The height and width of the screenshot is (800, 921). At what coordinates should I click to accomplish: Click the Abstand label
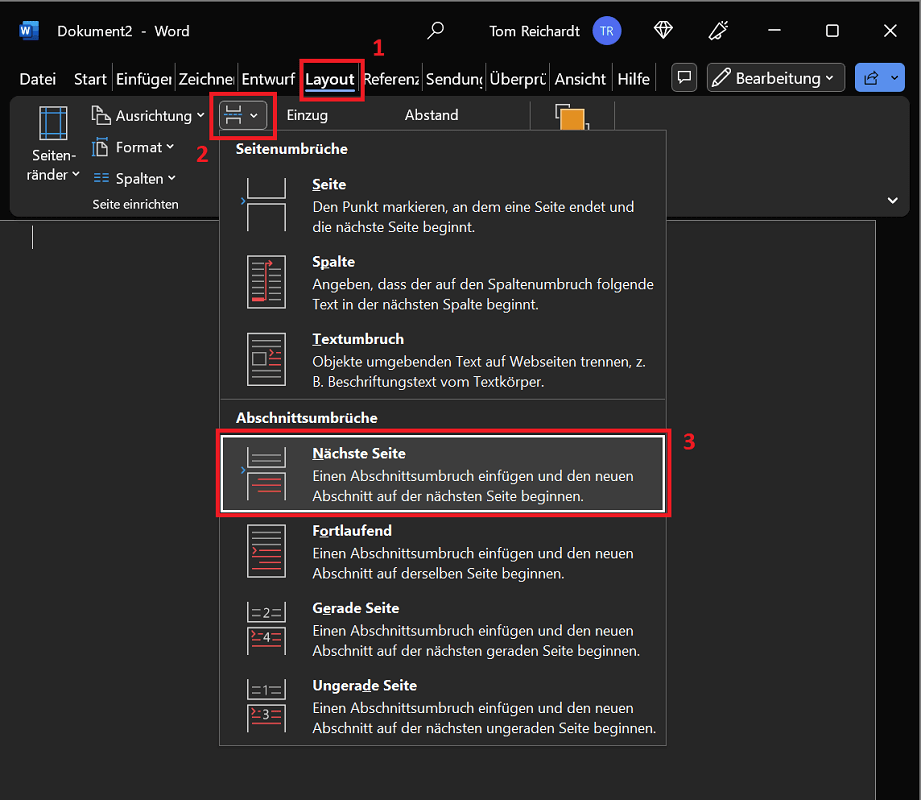[x=432, y=115]
